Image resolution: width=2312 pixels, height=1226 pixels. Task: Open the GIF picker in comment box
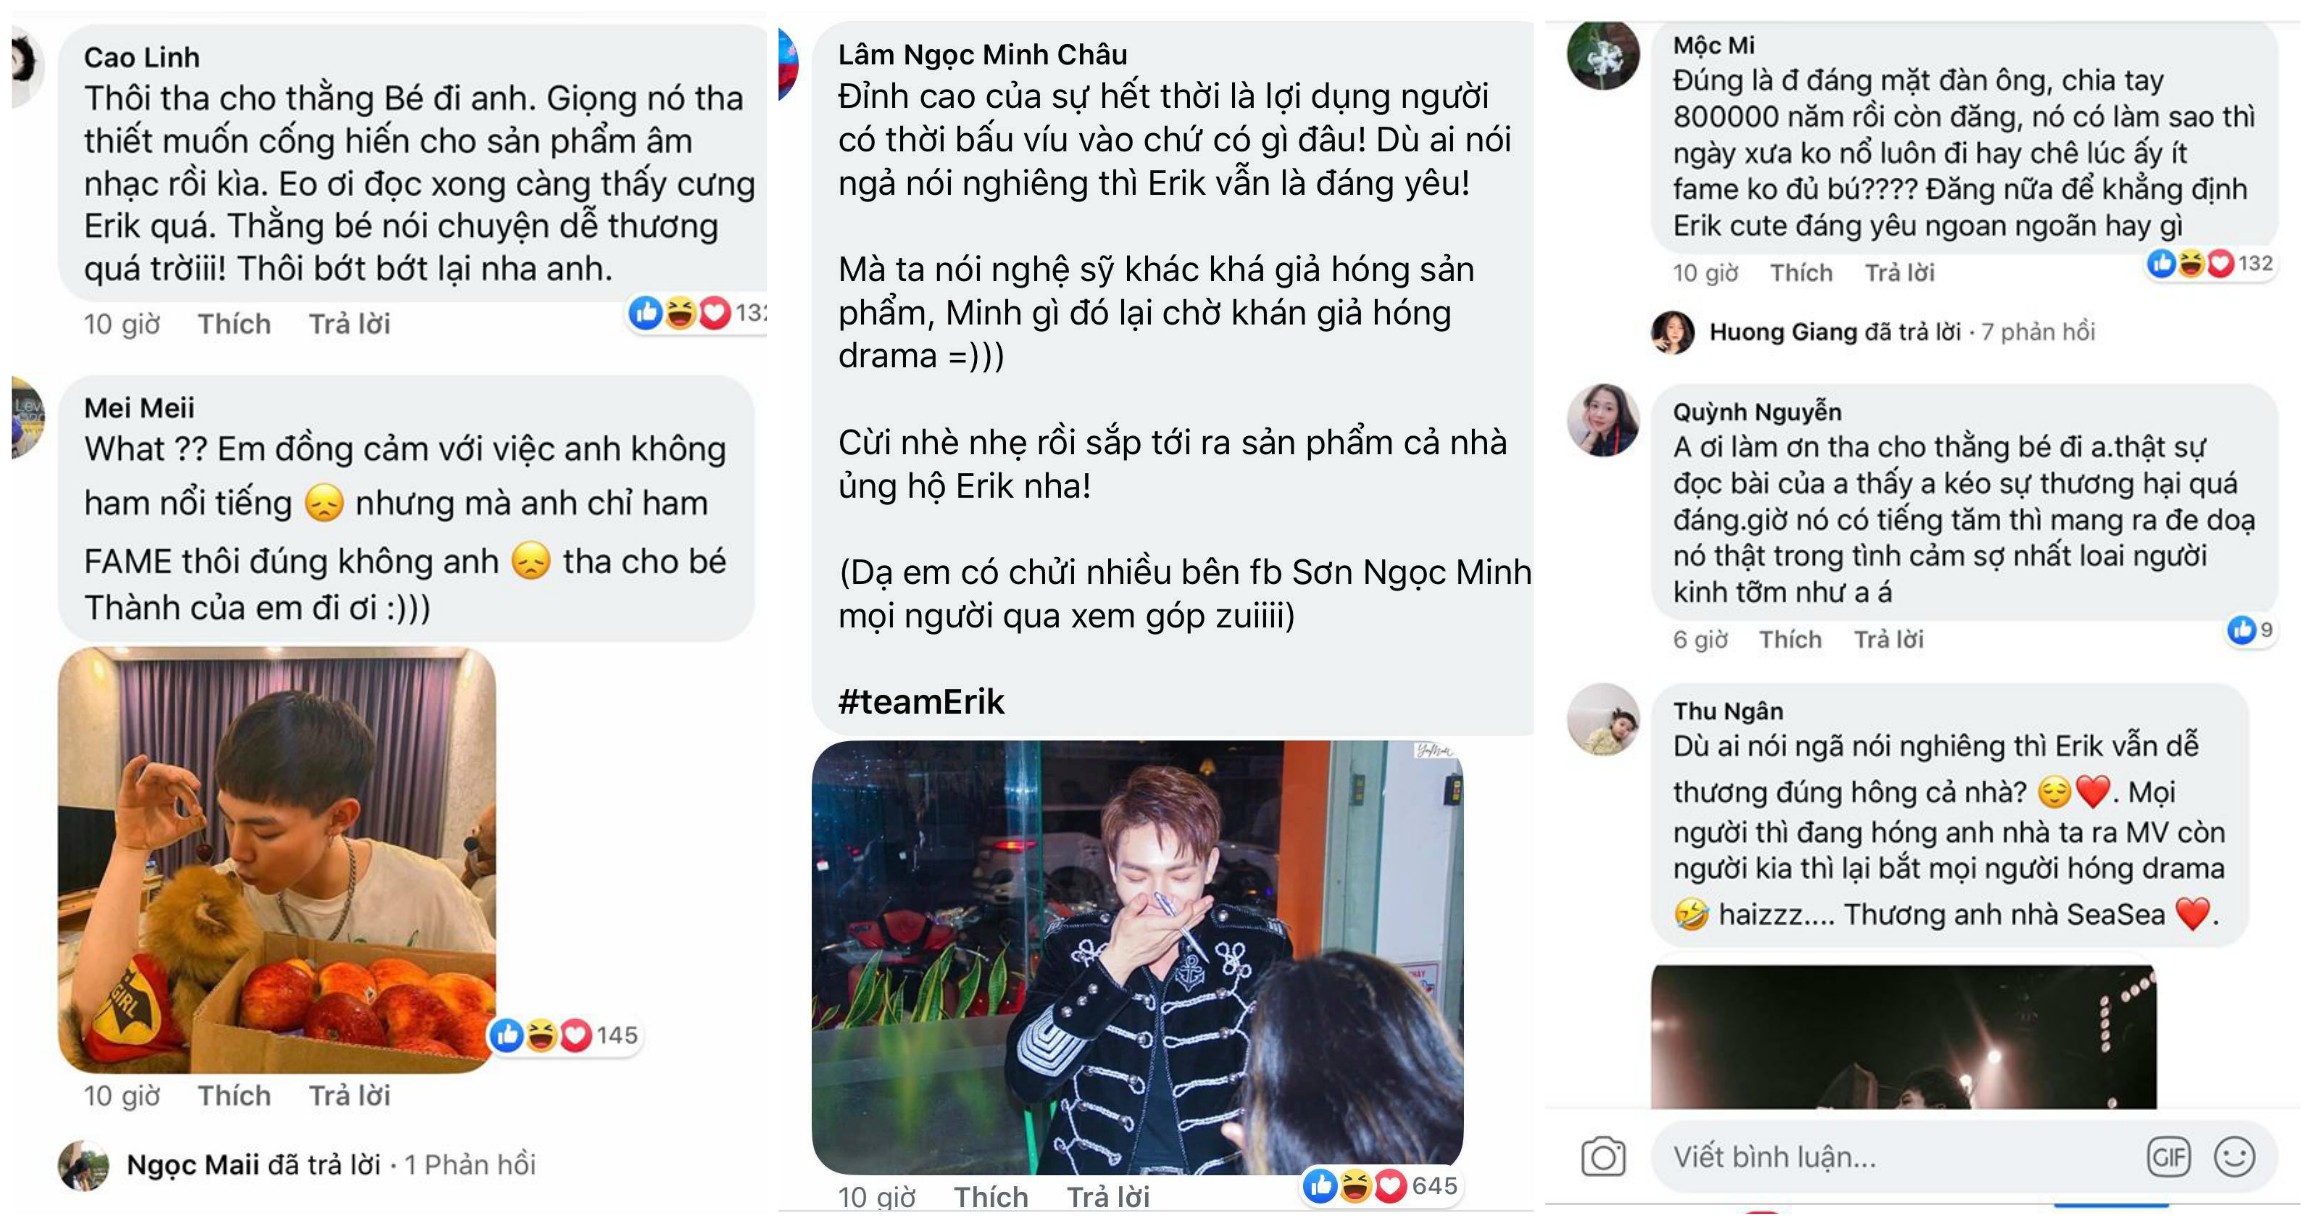2168,1158
